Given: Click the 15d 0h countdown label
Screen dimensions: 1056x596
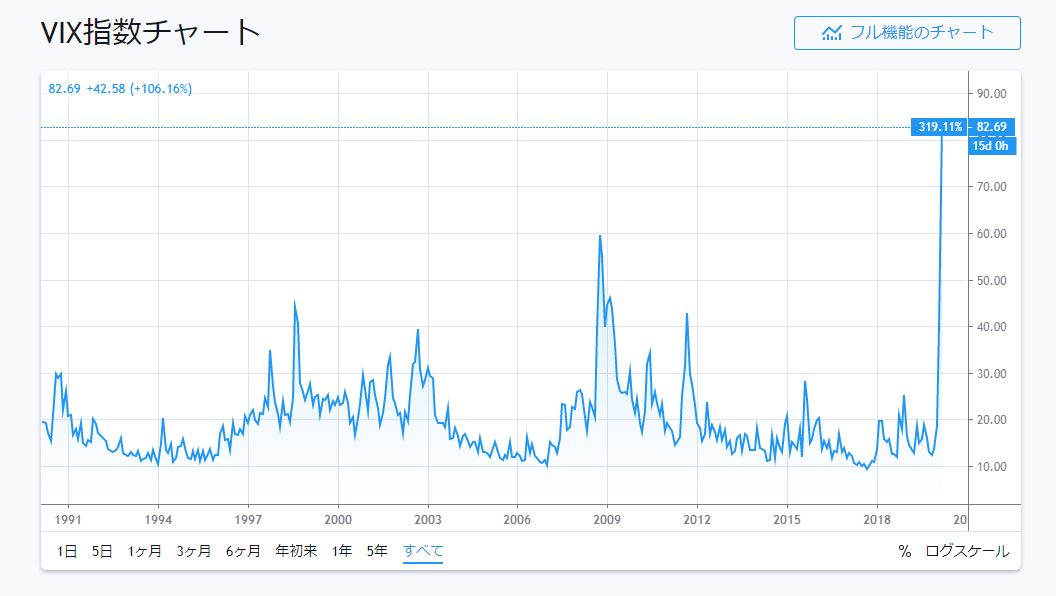Looking at the screenshot, I should coord(991,145).
